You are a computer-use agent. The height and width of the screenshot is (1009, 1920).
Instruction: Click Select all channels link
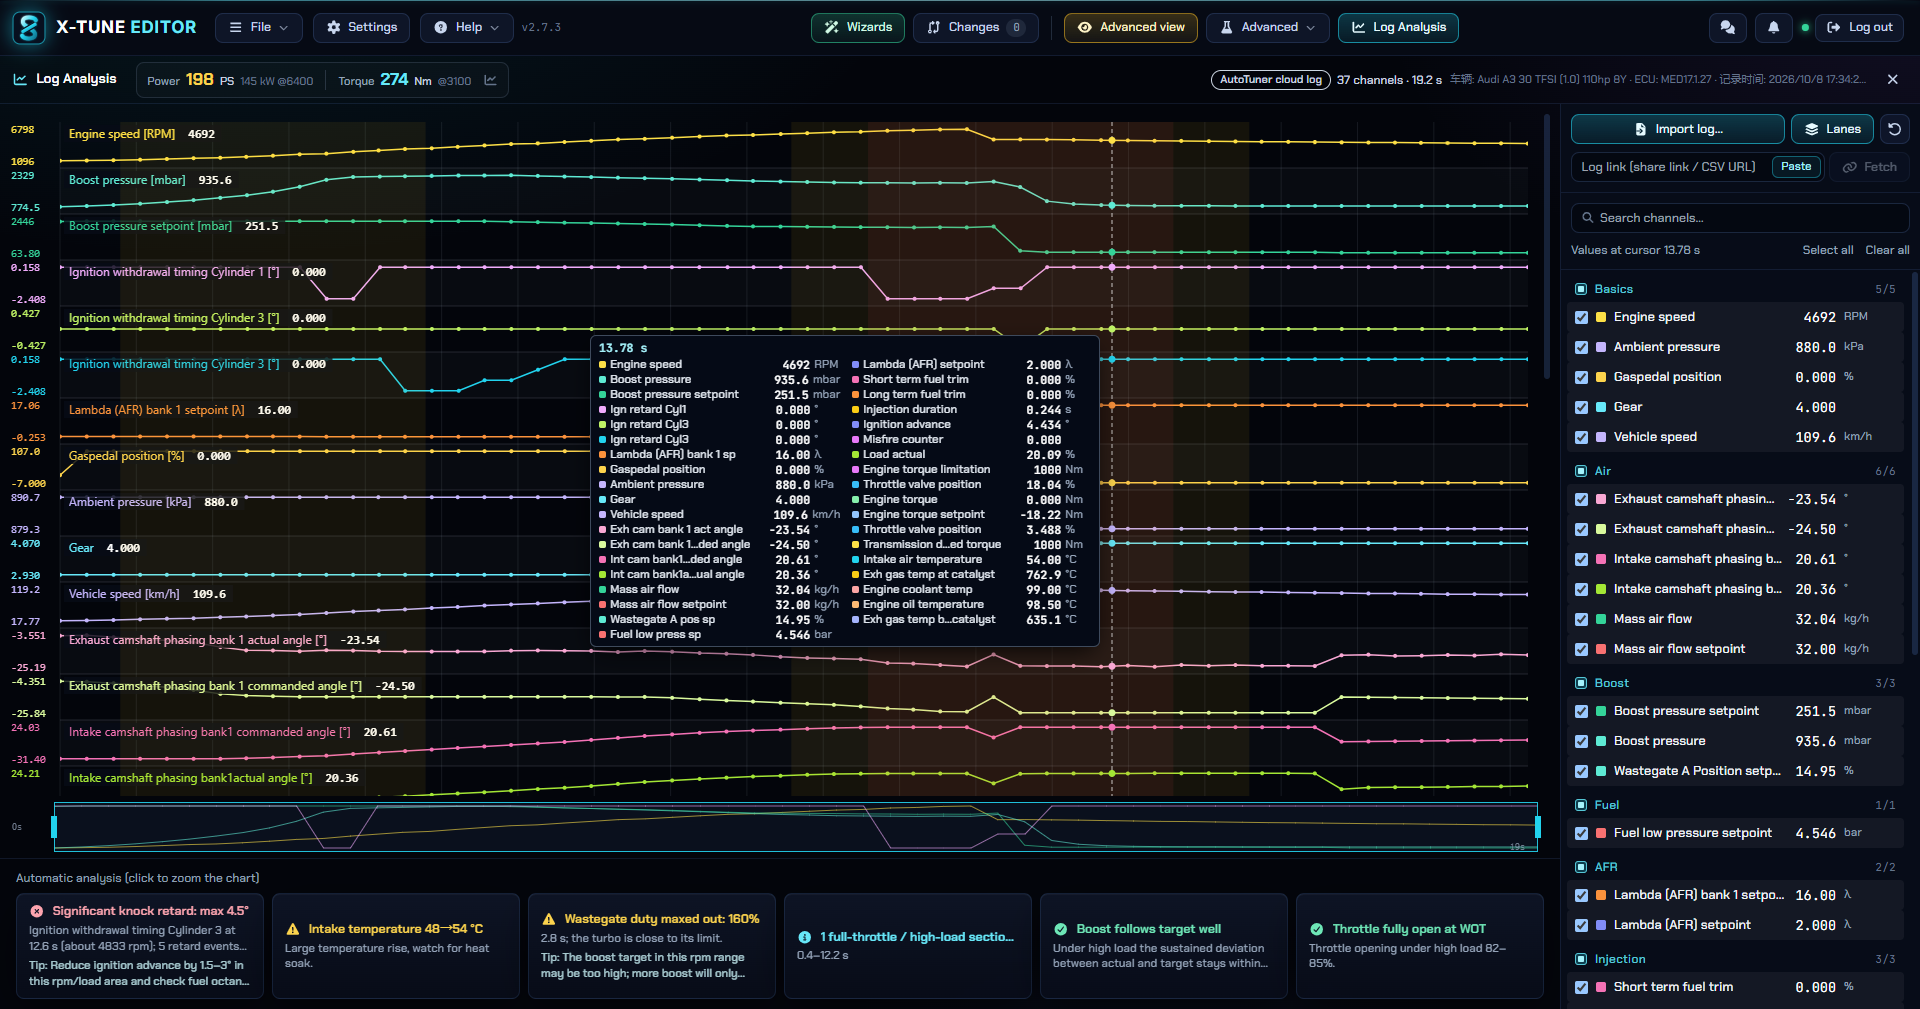click(x=1827, y=250)
